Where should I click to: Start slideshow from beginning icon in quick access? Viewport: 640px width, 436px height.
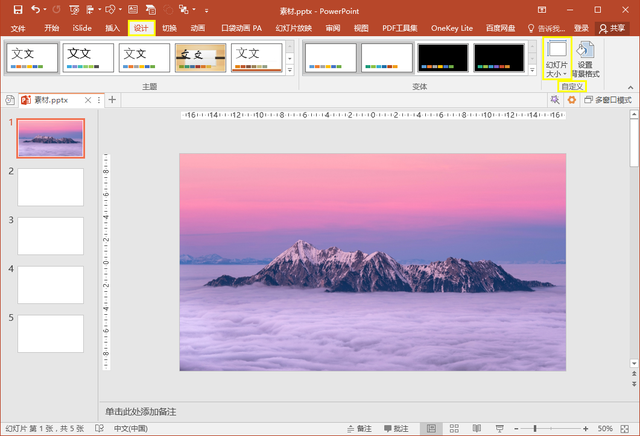[x=74, y=10]
